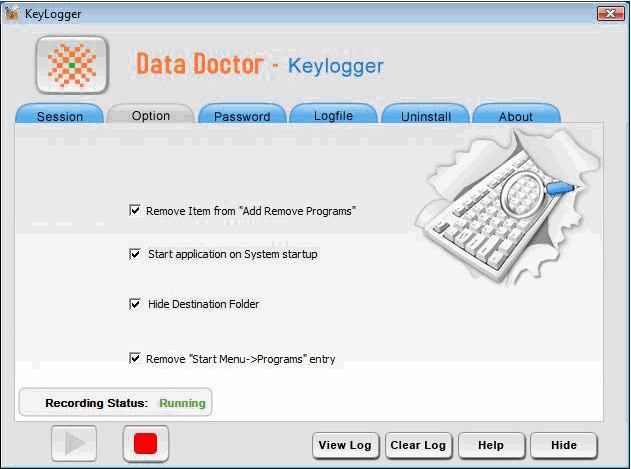
Task: Select the Option tab
Action: pyautogui.click(x=151, y=115)
